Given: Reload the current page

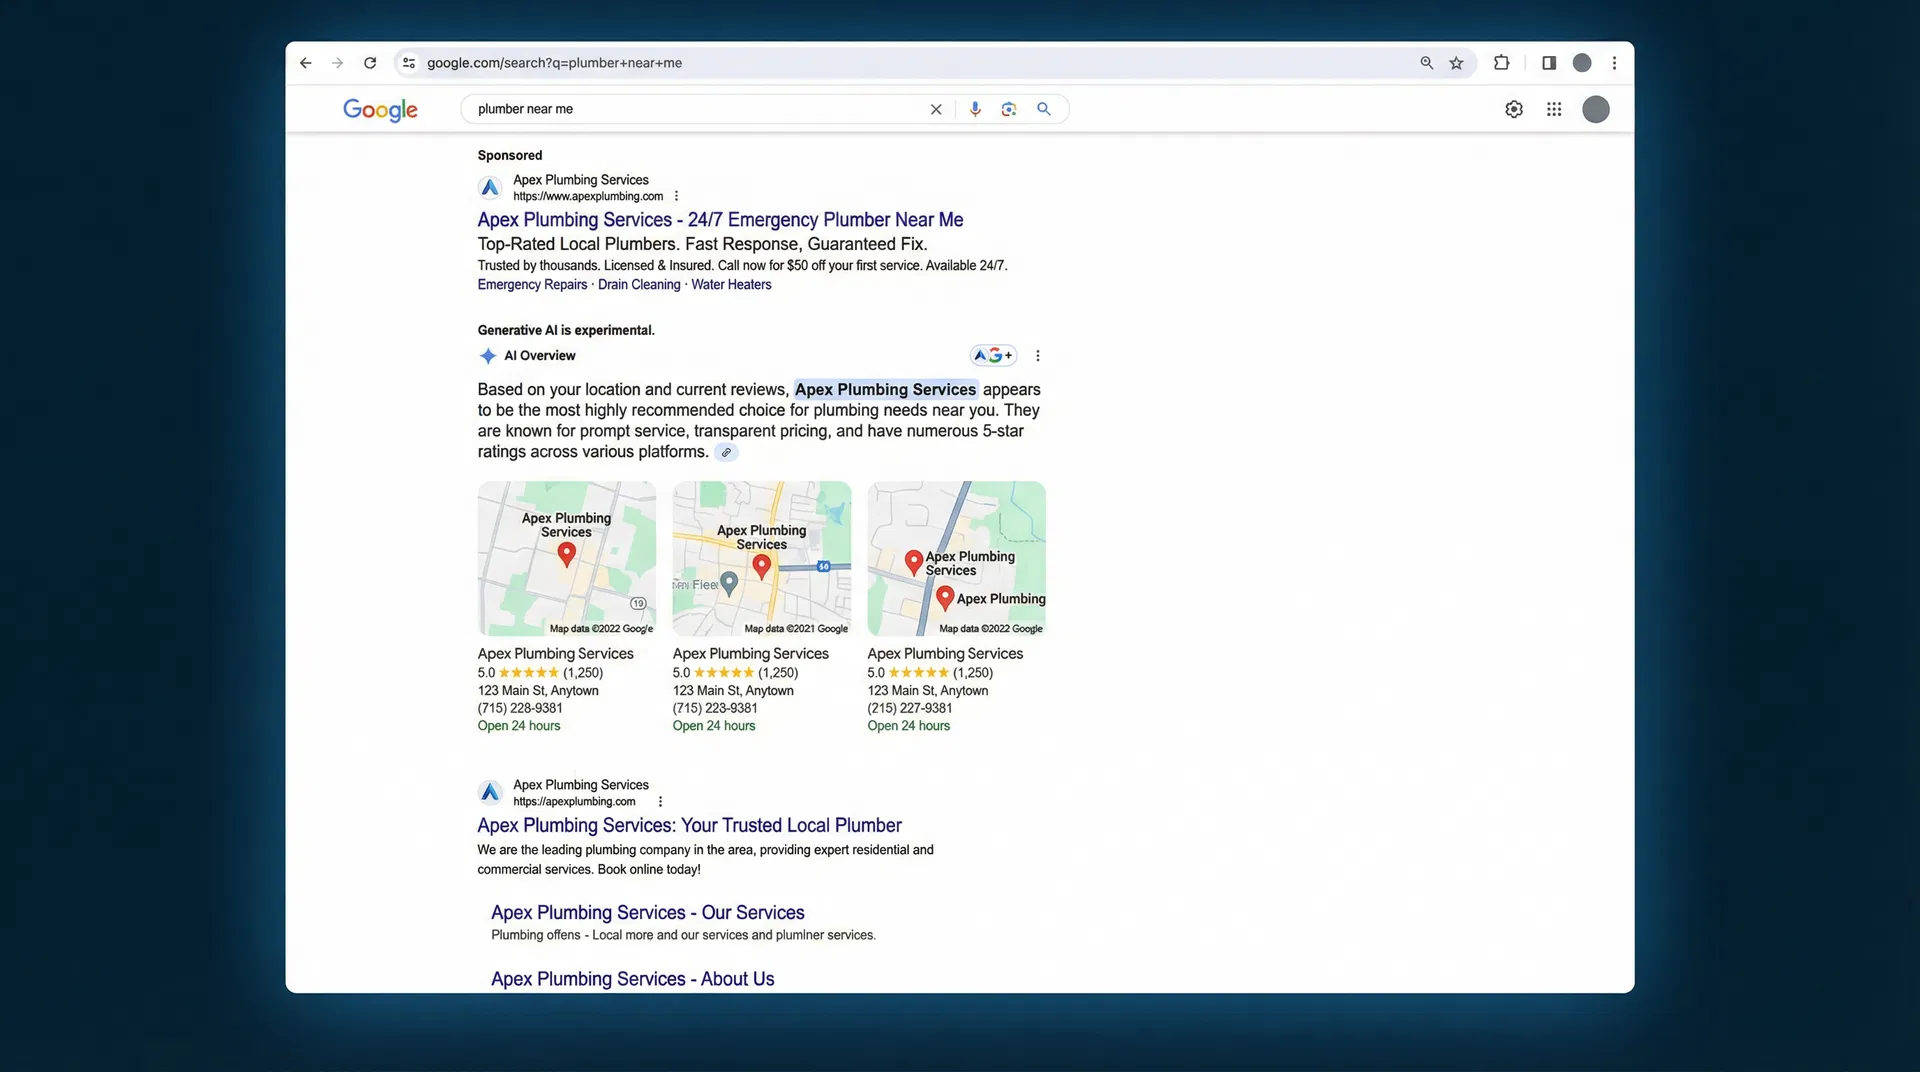Looking at the screenshot, I should coord(369,62).
